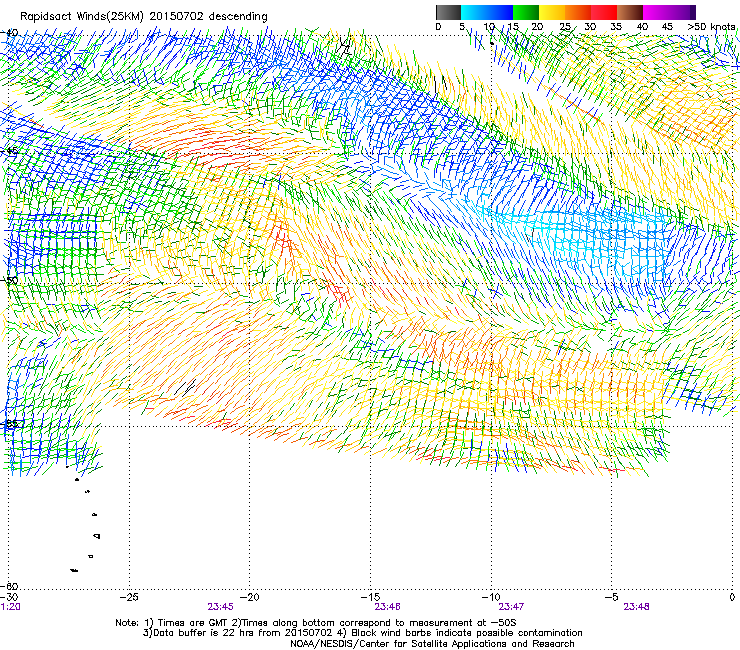Click the purple '23:47' time label
740x650 pixels.
click(x=512, y=607)
